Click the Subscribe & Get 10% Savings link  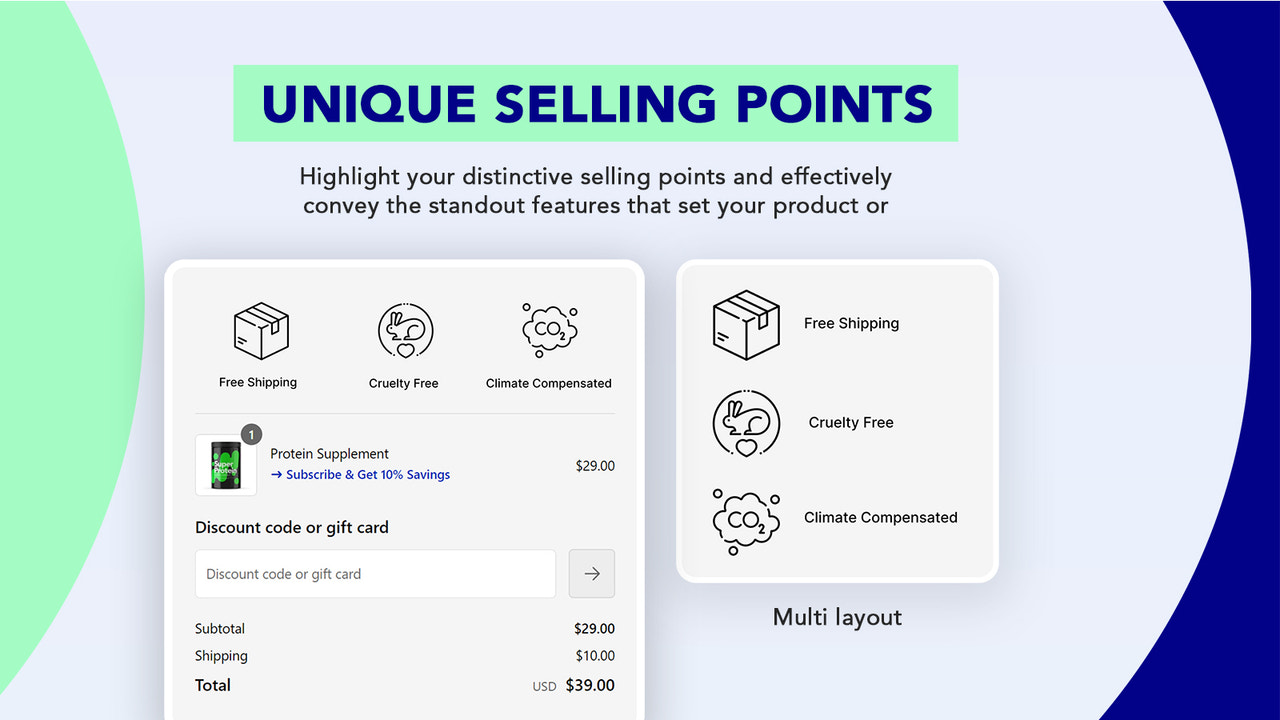[x=360, y=475]
